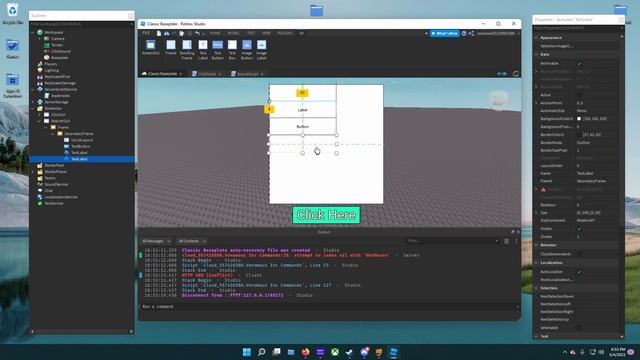The image size is (640, 360).
Task: Toggle Archivable checkbox in Properties
Action: [x=579, y=63]
